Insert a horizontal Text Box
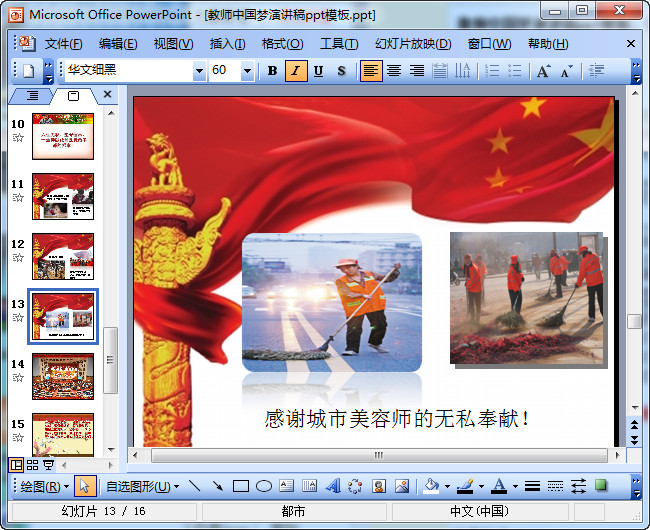This screenshot has width=650, height=530. 286,486
